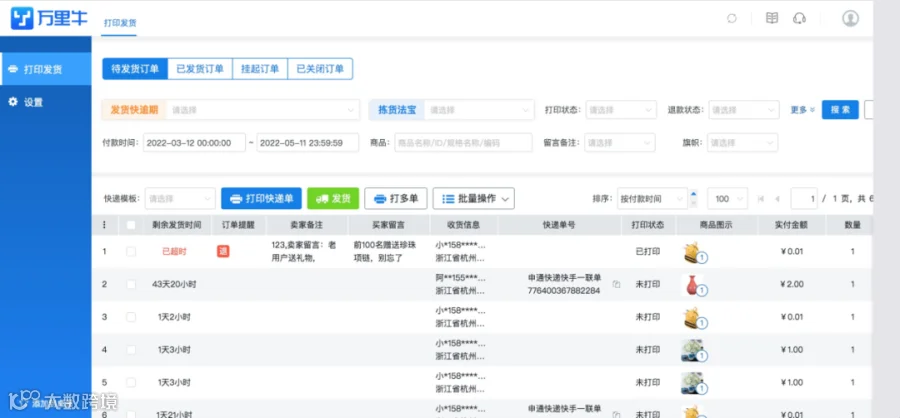Select the checkbox for order row 4

[x=131, y=350]
